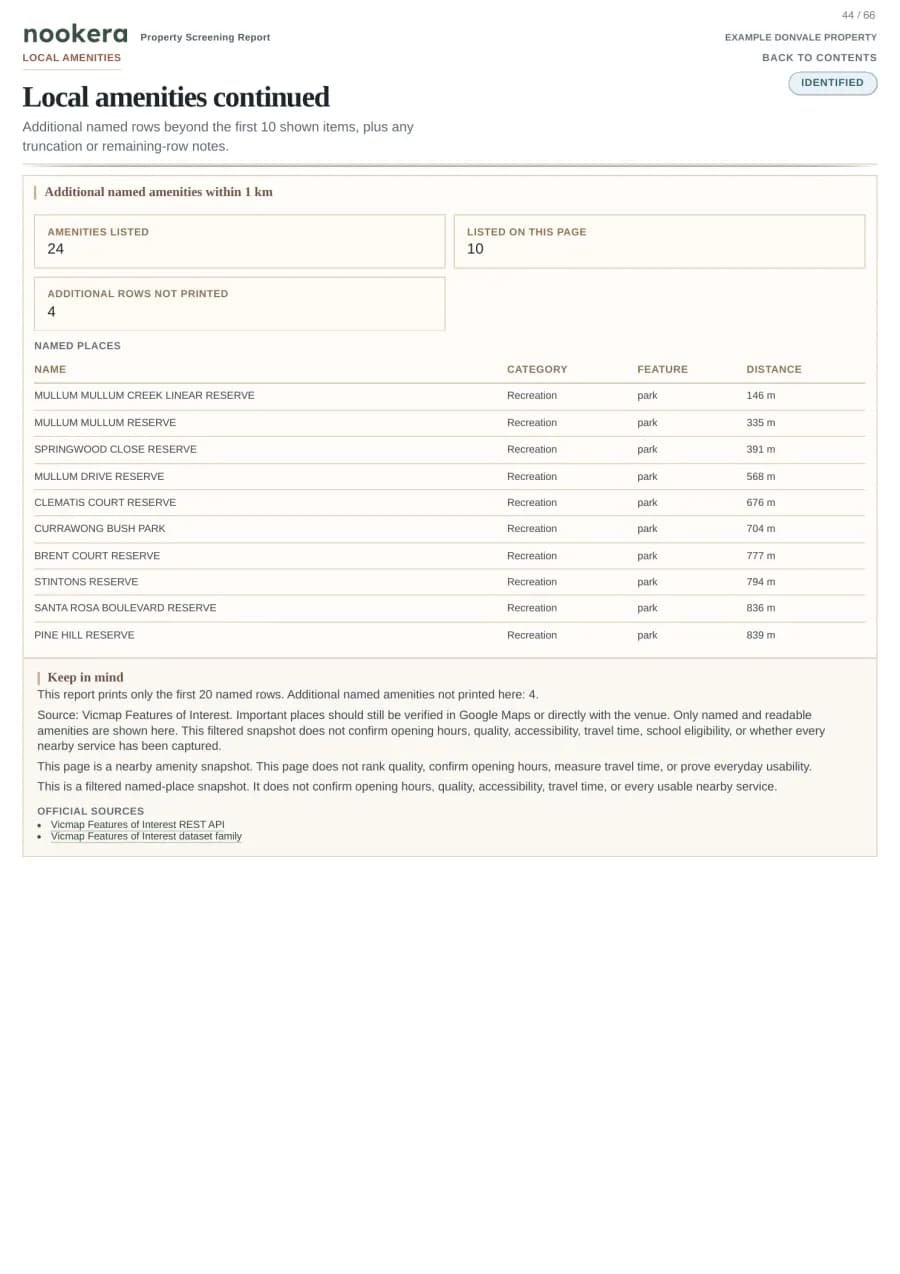
Task: Click the CATEGORY column header
Action: point(537,370)
